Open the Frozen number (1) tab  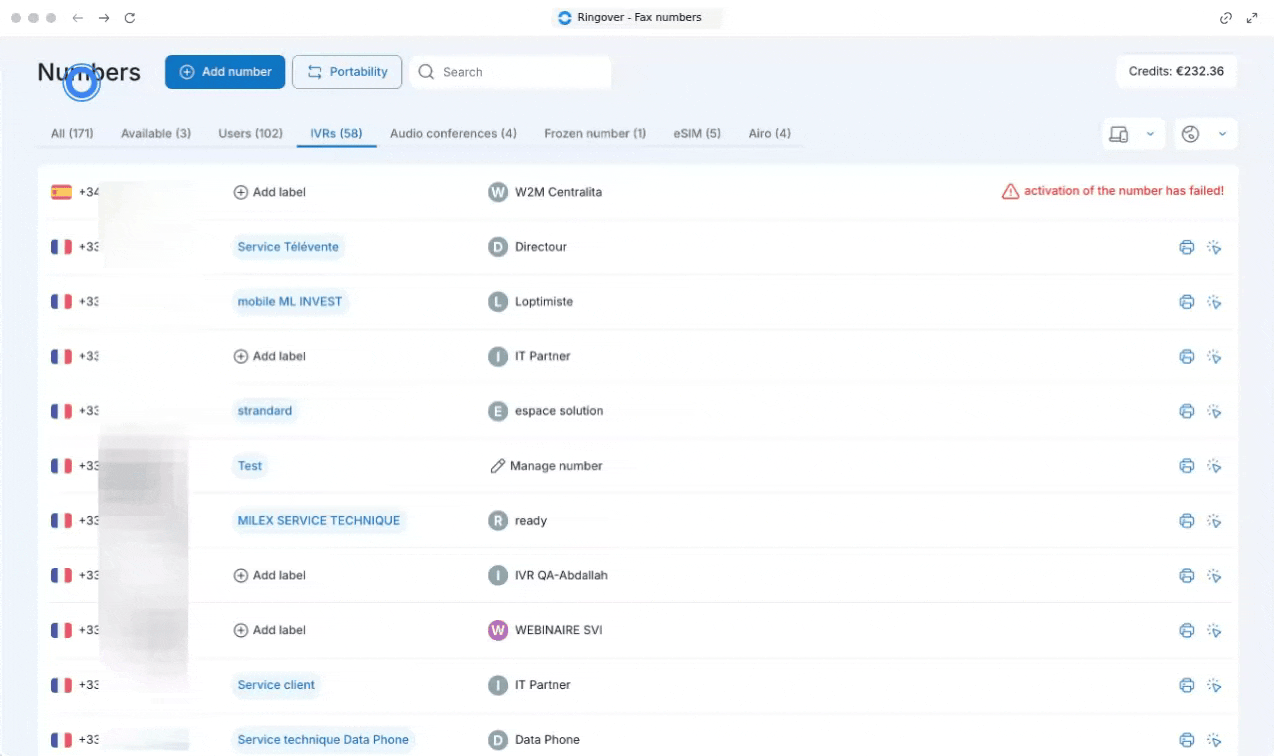tap(595, 133)
